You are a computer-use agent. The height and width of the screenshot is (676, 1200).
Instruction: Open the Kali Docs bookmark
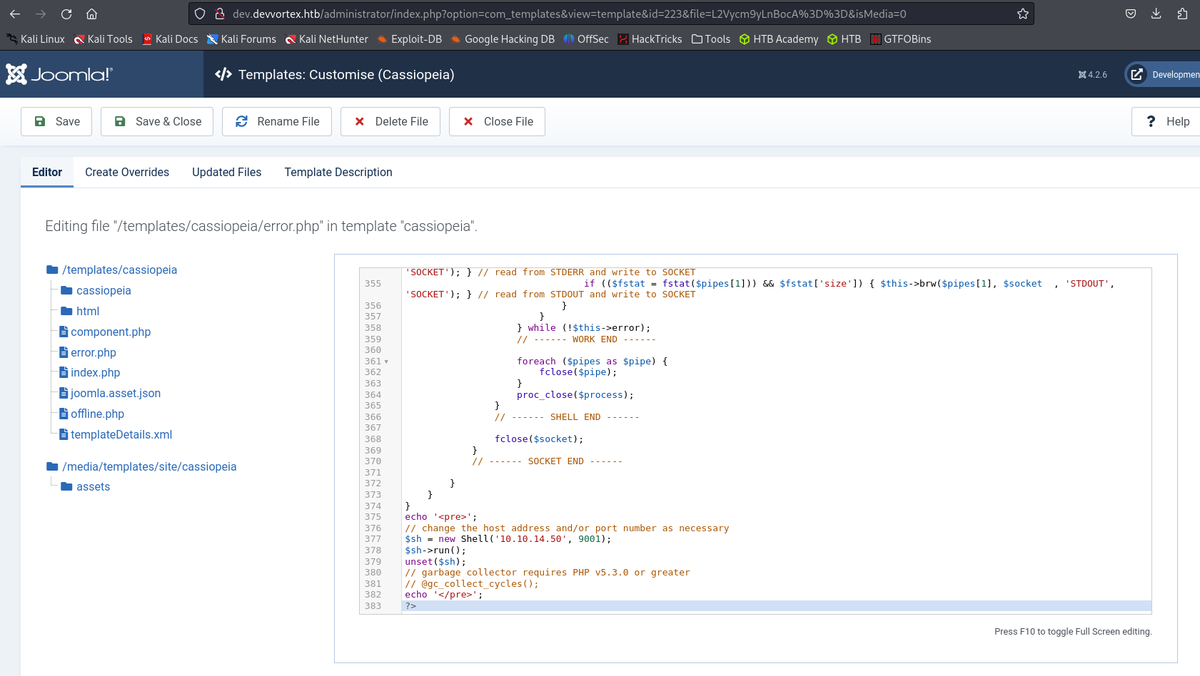[169, 39]
